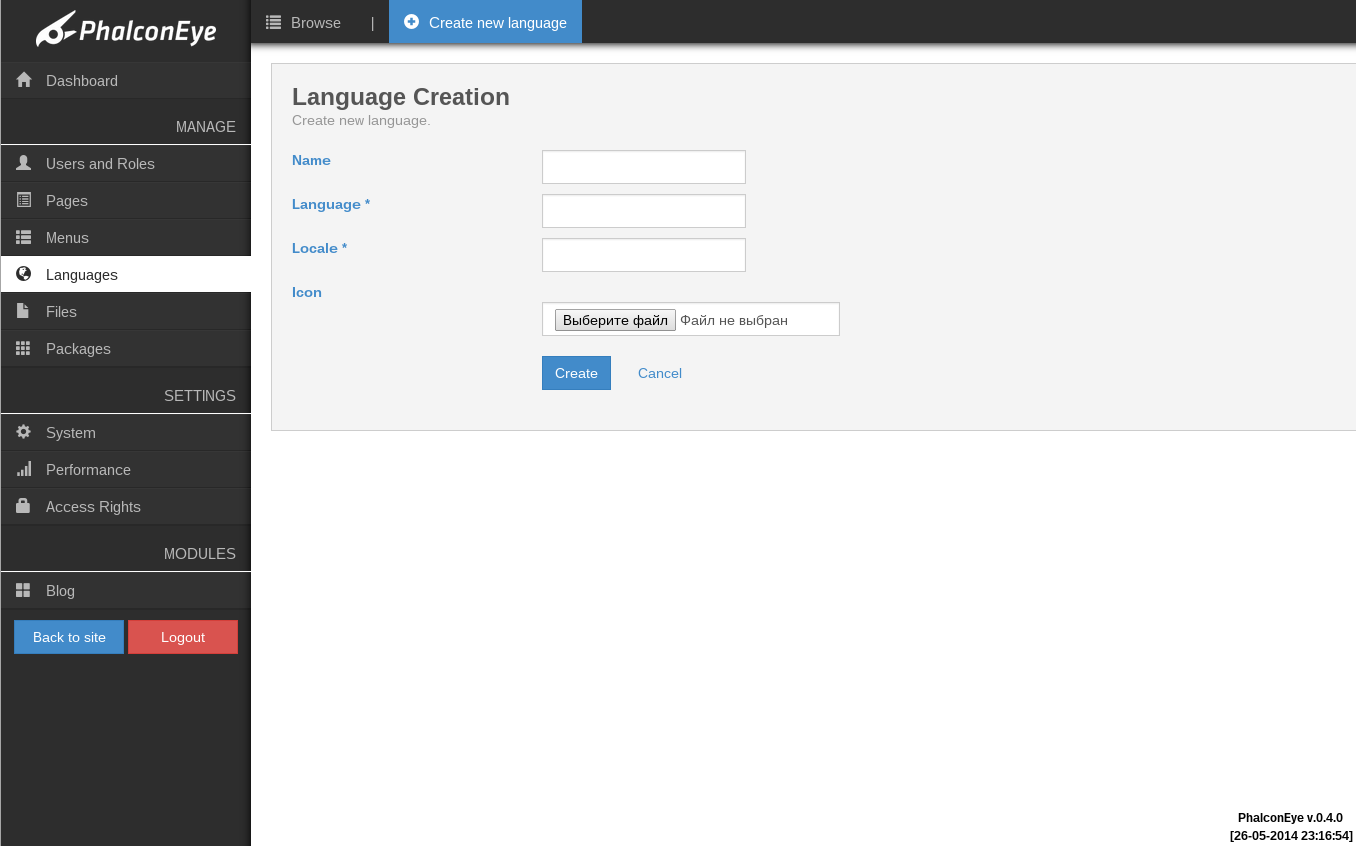The image size is (1356, 846).
Task: Click the Back to site button
Action: pyautogui.click(x=69, y=637)
